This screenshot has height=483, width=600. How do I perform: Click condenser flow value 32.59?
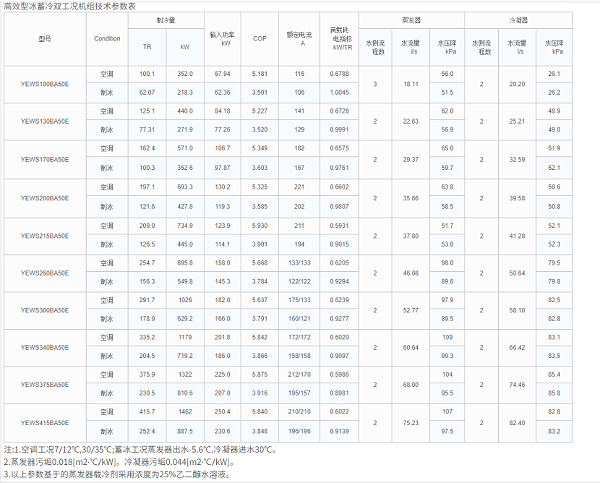tap(517, 159)
